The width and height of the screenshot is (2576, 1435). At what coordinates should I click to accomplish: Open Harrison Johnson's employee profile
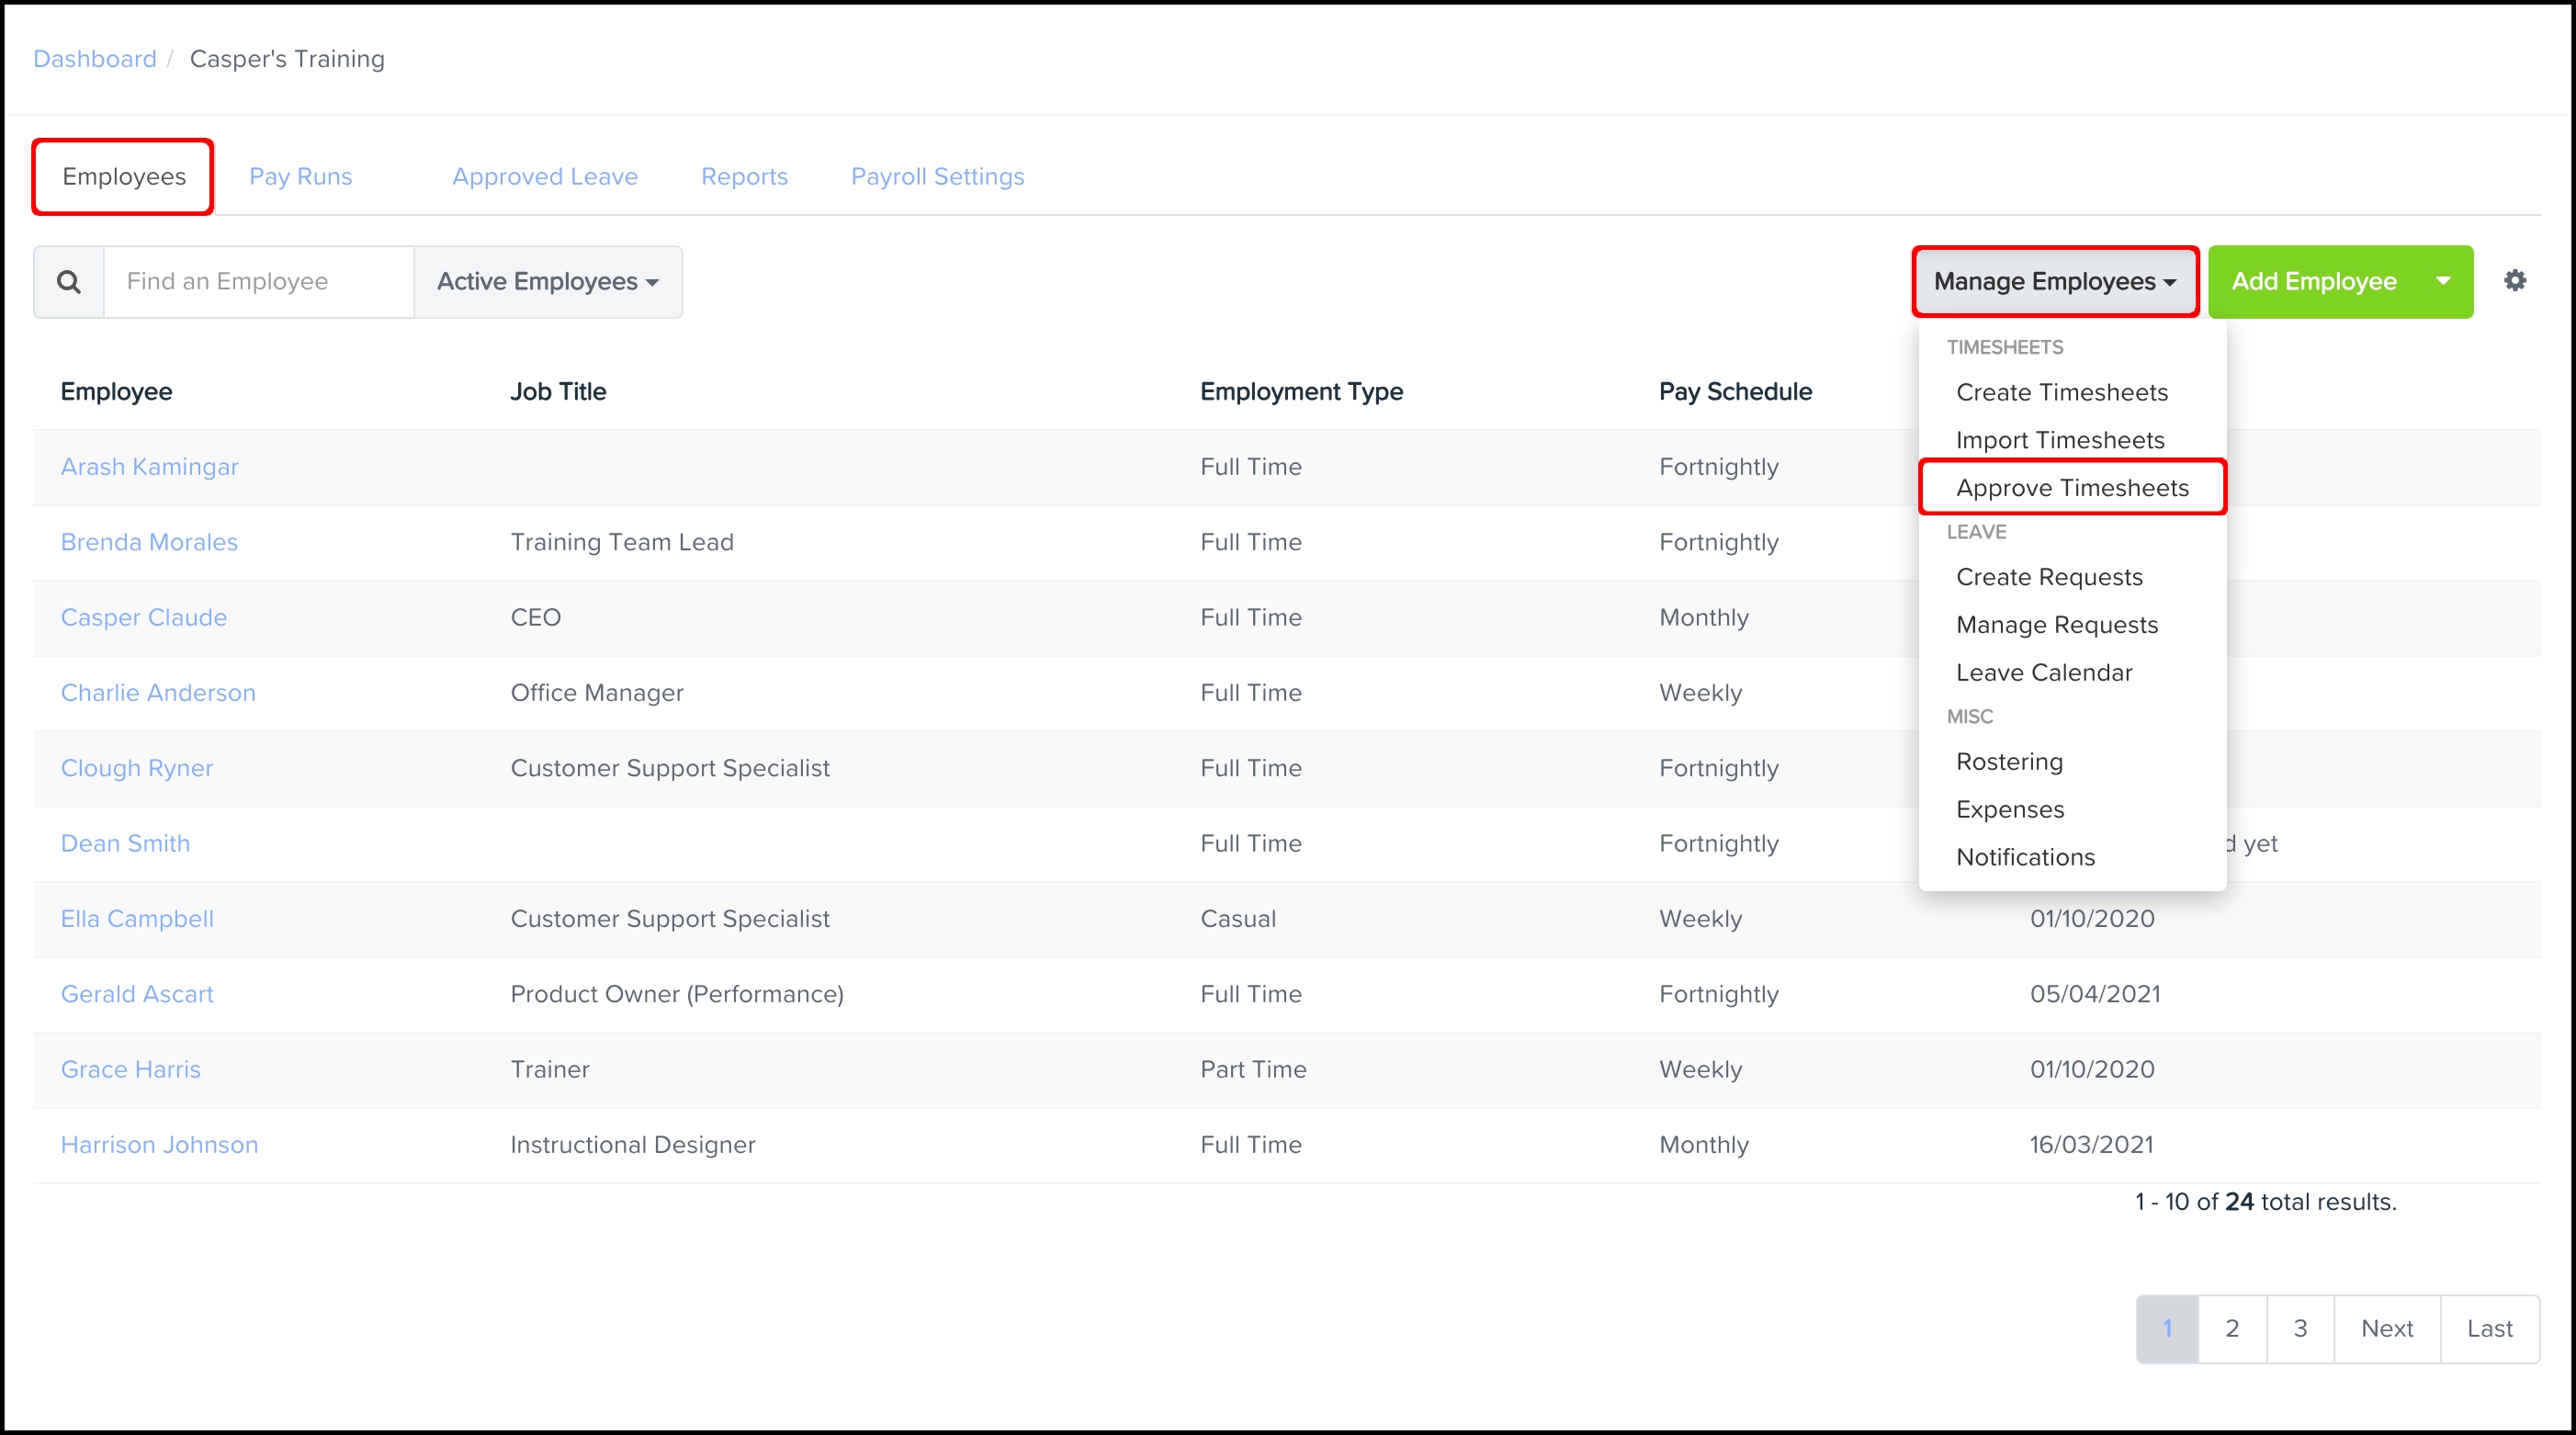(159, 1145)
